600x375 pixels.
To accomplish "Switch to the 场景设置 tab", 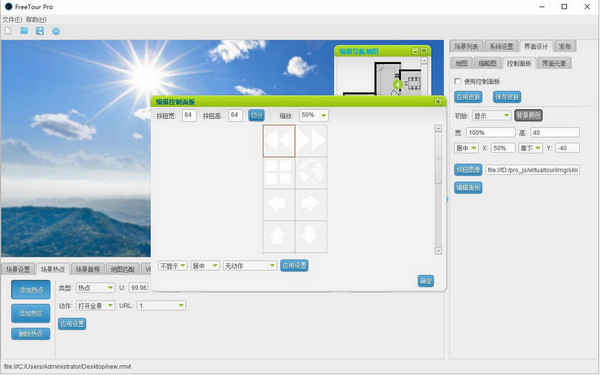I will coord(18,269).
